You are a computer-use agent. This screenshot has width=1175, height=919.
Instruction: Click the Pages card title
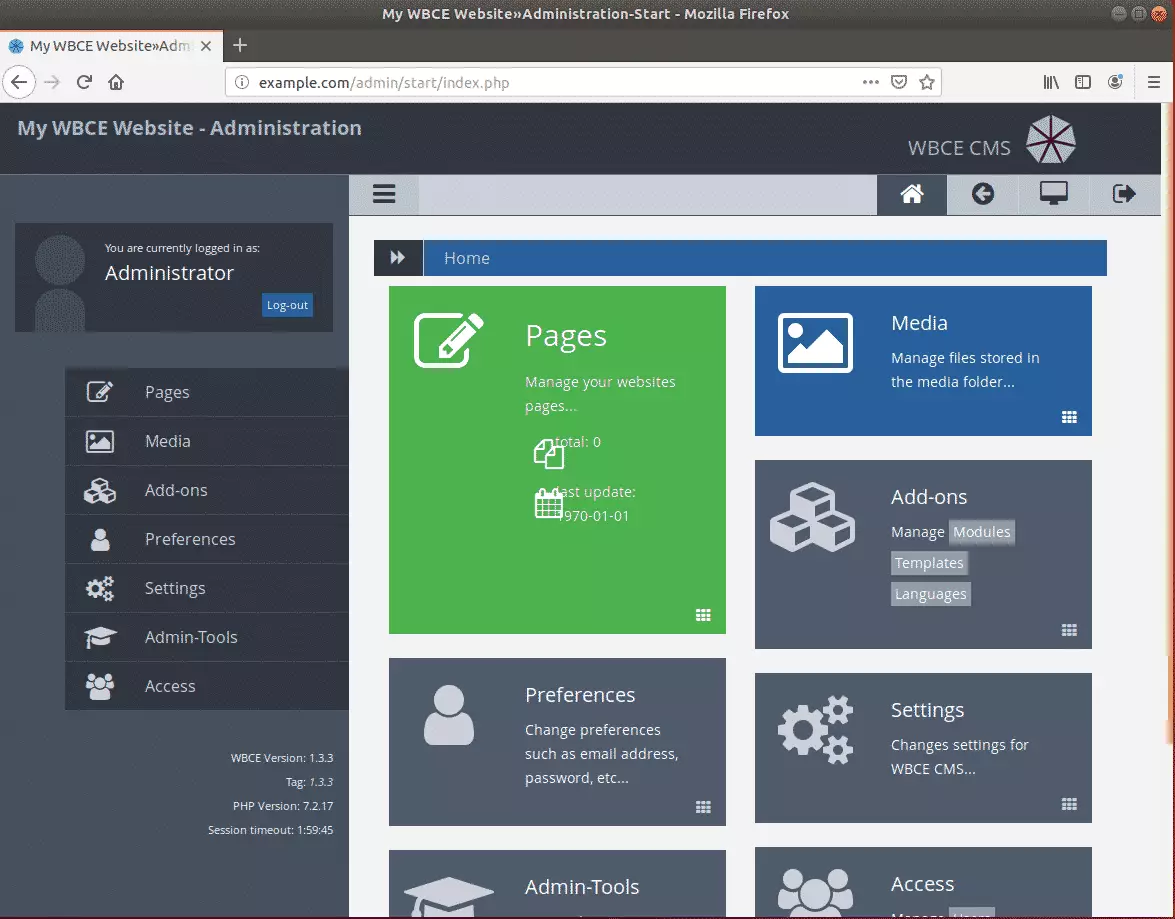(x=566, y=337)
